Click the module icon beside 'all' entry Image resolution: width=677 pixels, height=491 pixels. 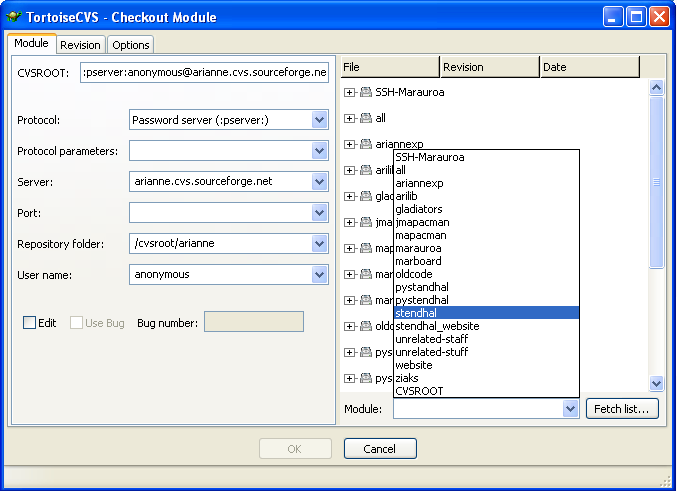coord(366,118)
